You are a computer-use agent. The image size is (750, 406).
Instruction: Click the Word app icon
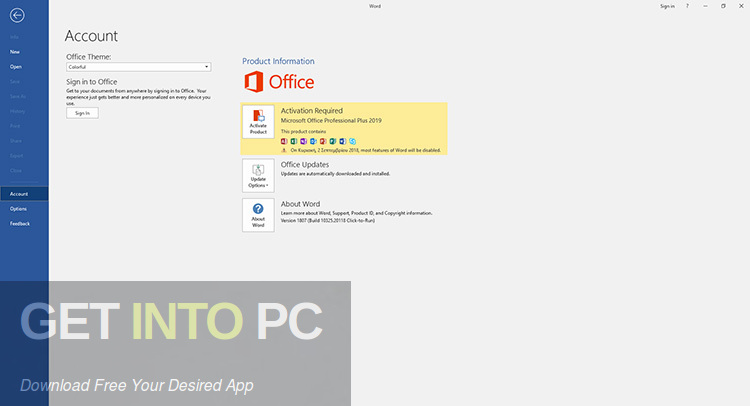(342, 141)
